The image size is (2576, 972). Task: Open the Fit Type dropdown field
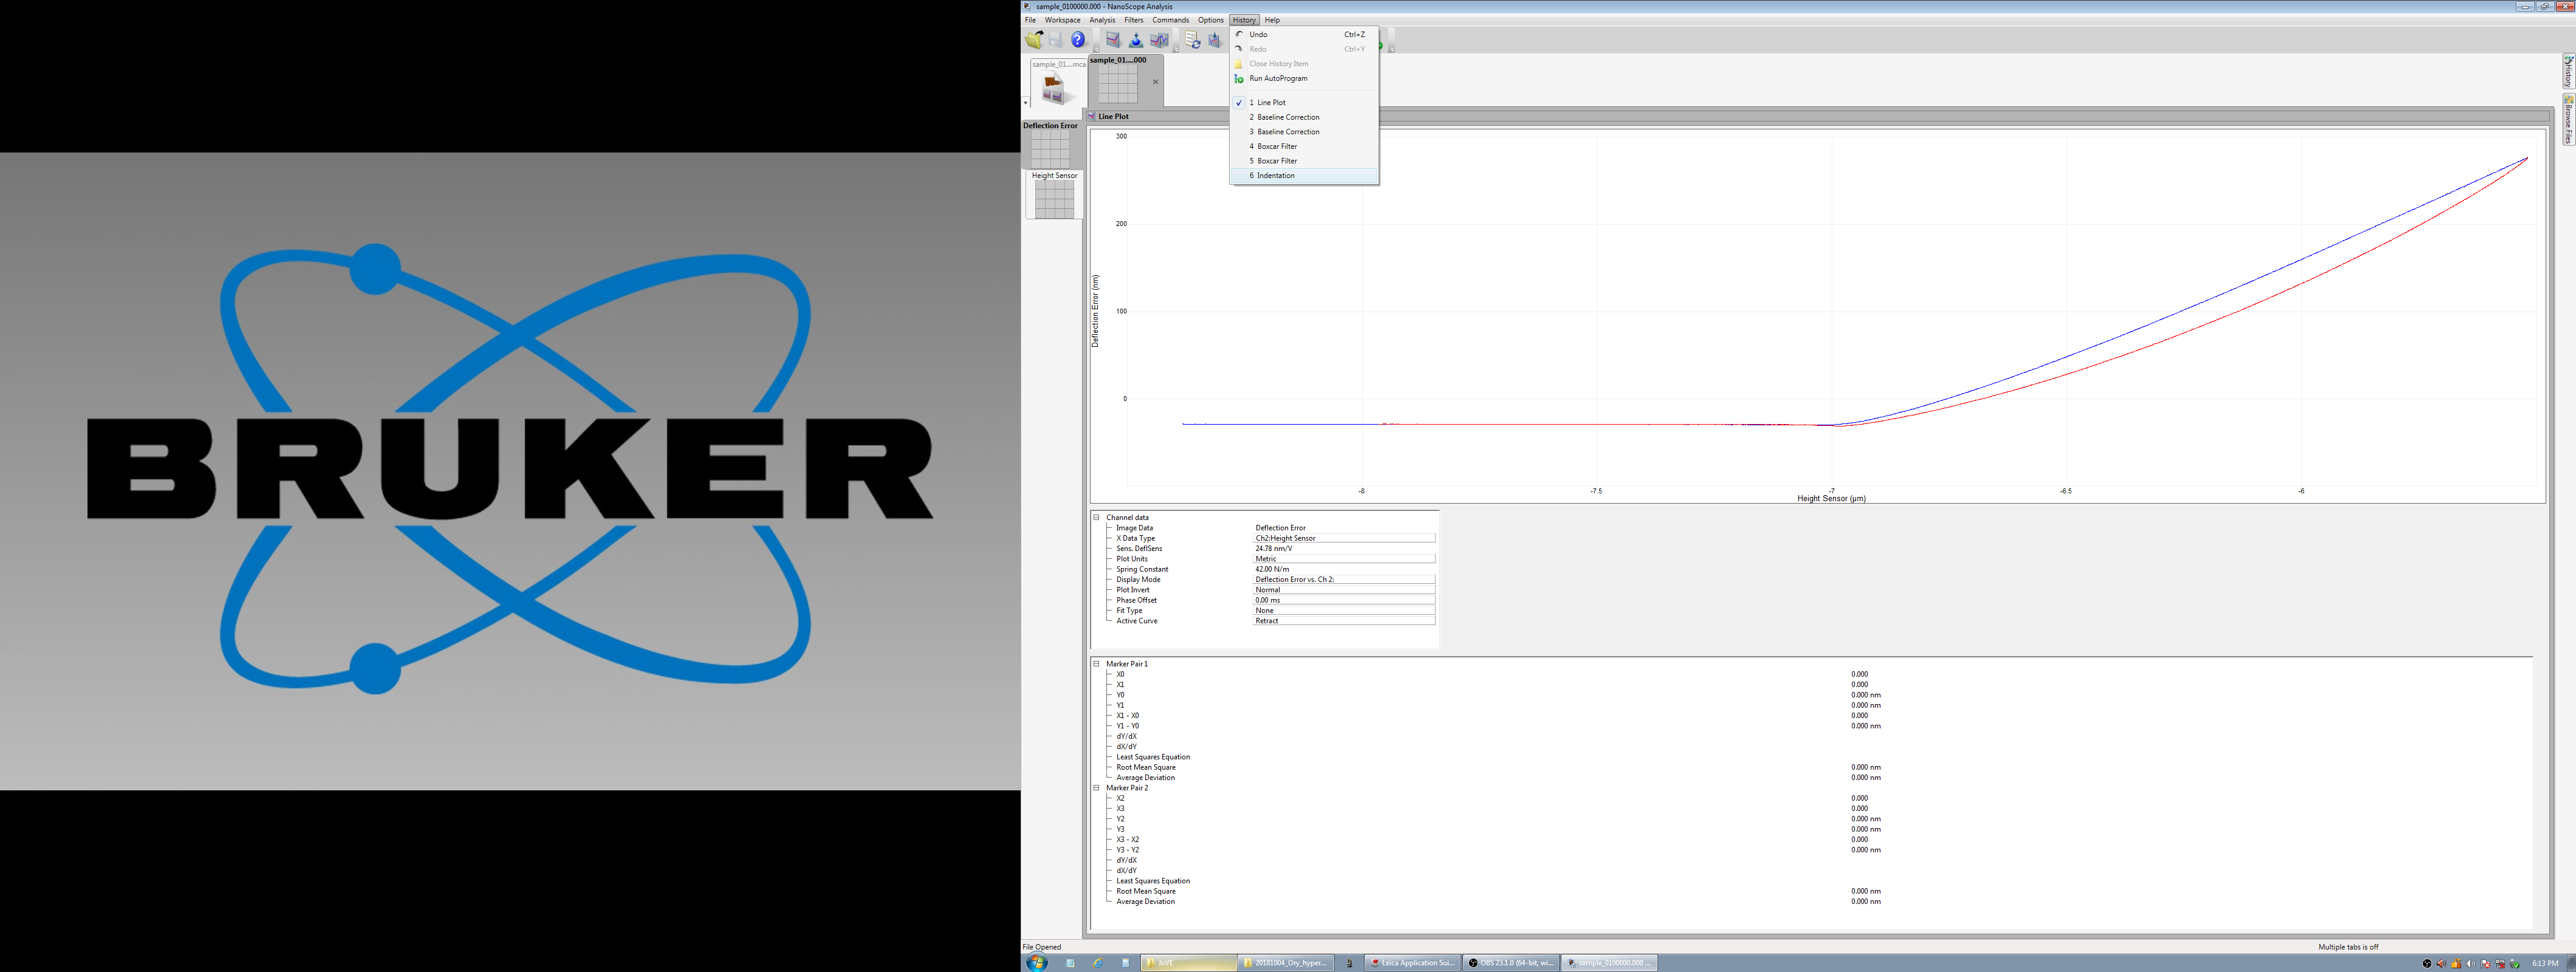(1343, 610)
